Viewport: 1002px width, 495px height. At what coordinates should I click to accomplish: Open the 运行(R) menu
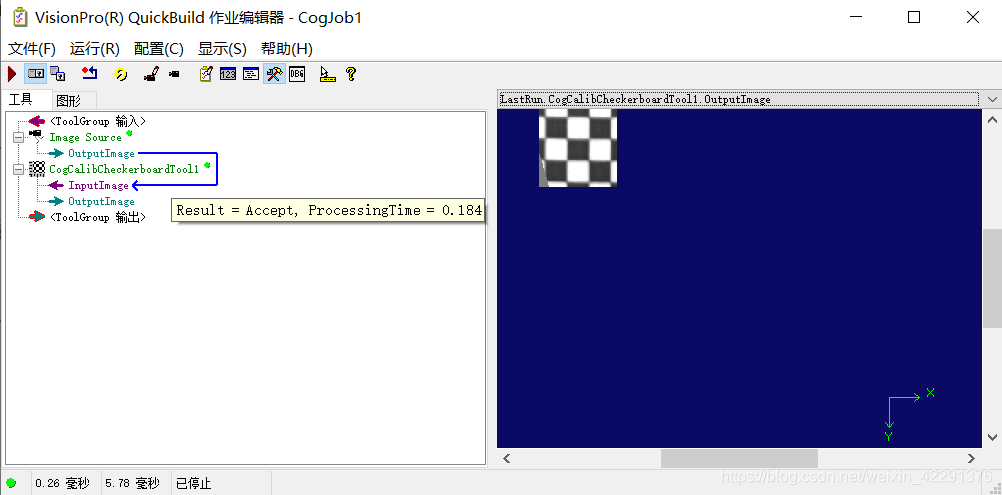(95, 49)
